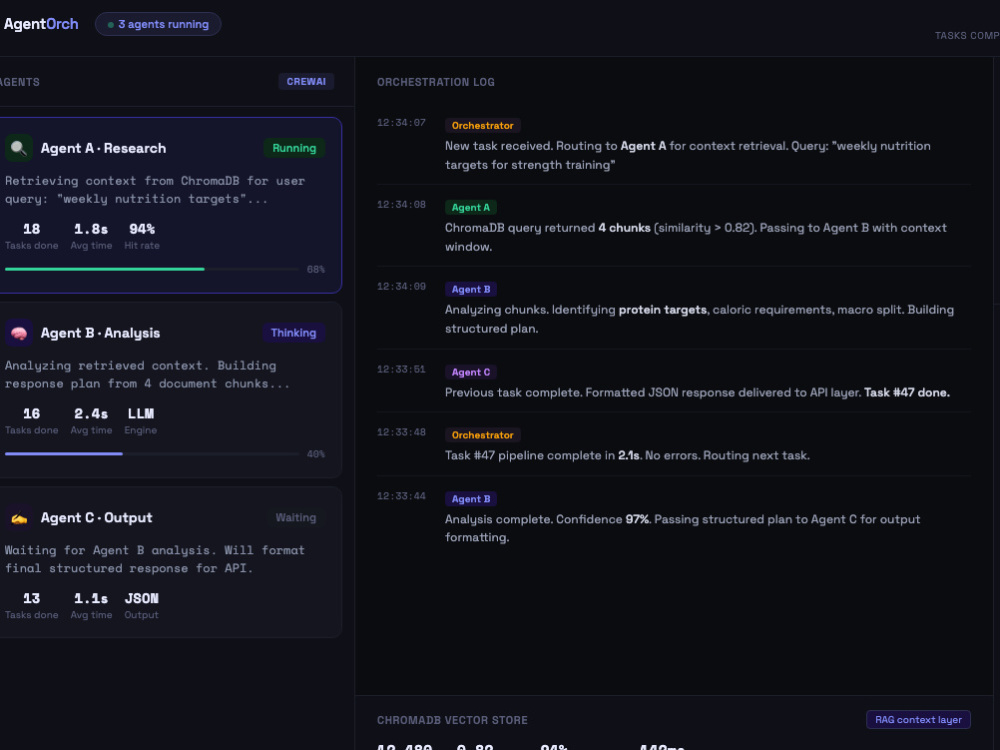Click Agent C's 'JSON Output' stat

[142, 606]
